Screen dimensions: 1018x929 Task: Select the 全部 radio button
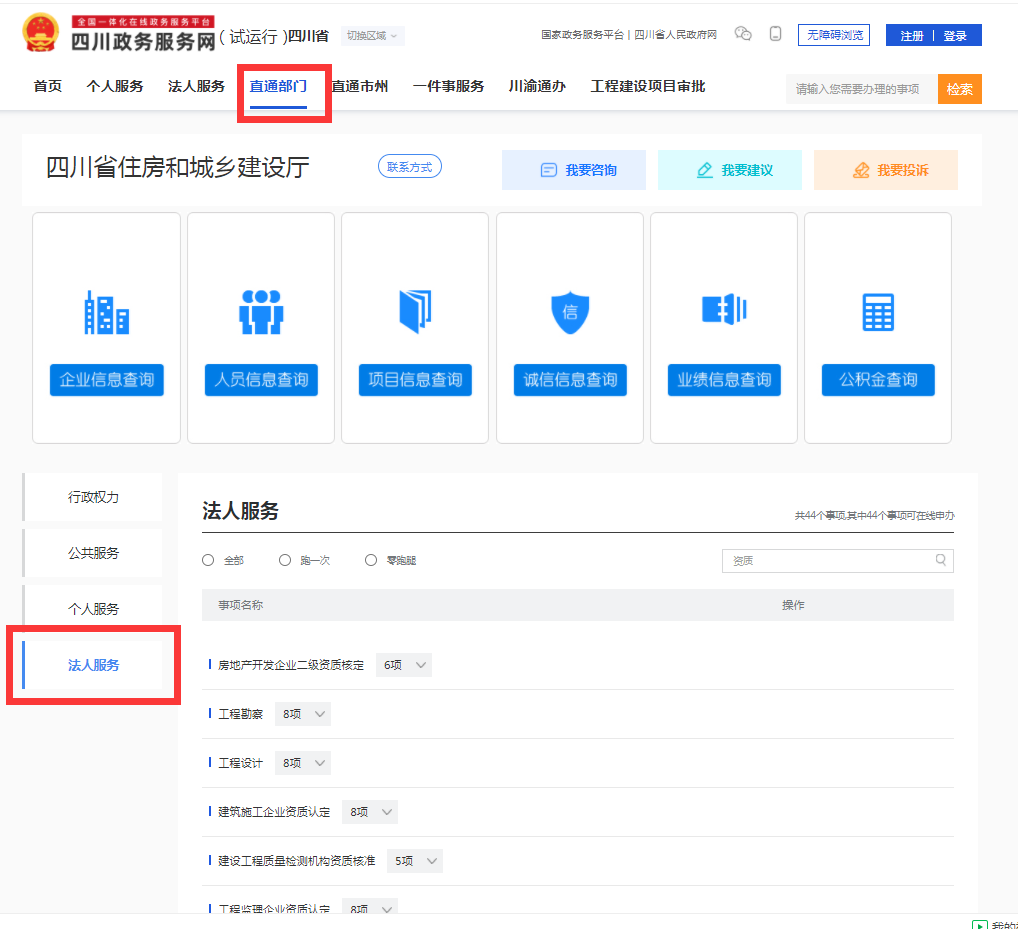208,560
